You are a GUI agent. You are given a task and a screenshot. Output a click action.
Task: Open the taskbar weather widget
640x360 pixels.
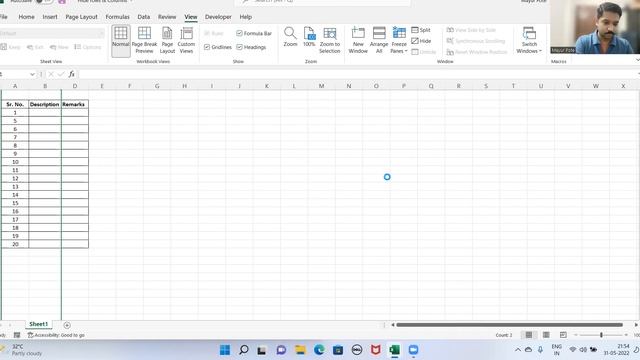pyautogui.click(x=22, y=350)
